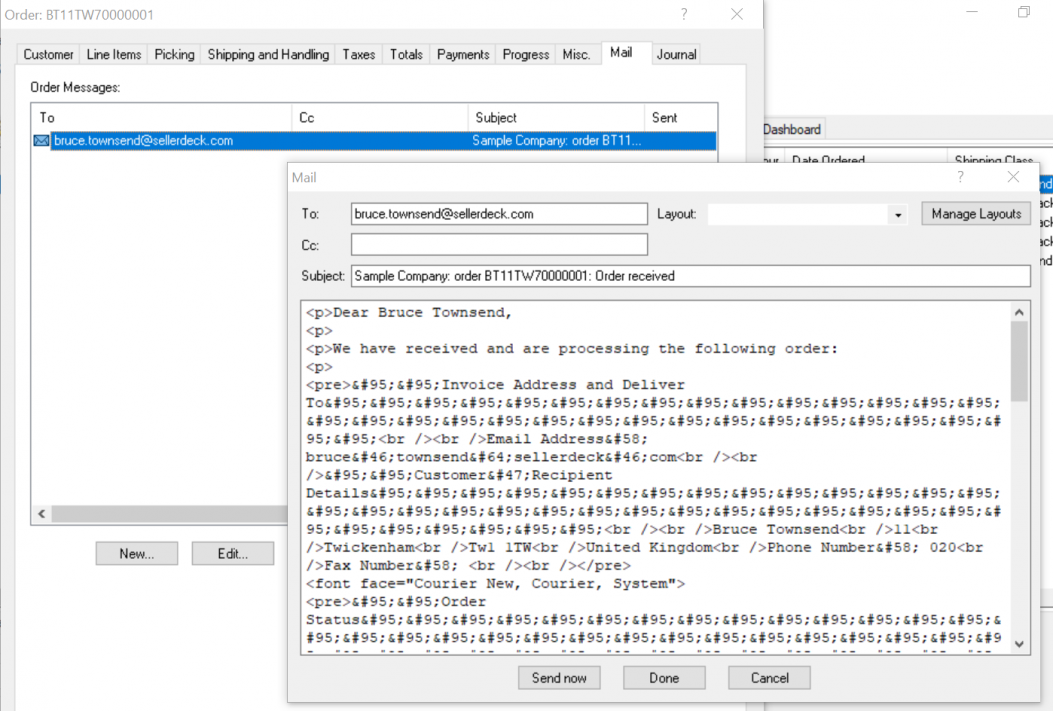Screen dimensions: 1053x711
Task: Open the Dashboard tab
Action: [792, 129]
